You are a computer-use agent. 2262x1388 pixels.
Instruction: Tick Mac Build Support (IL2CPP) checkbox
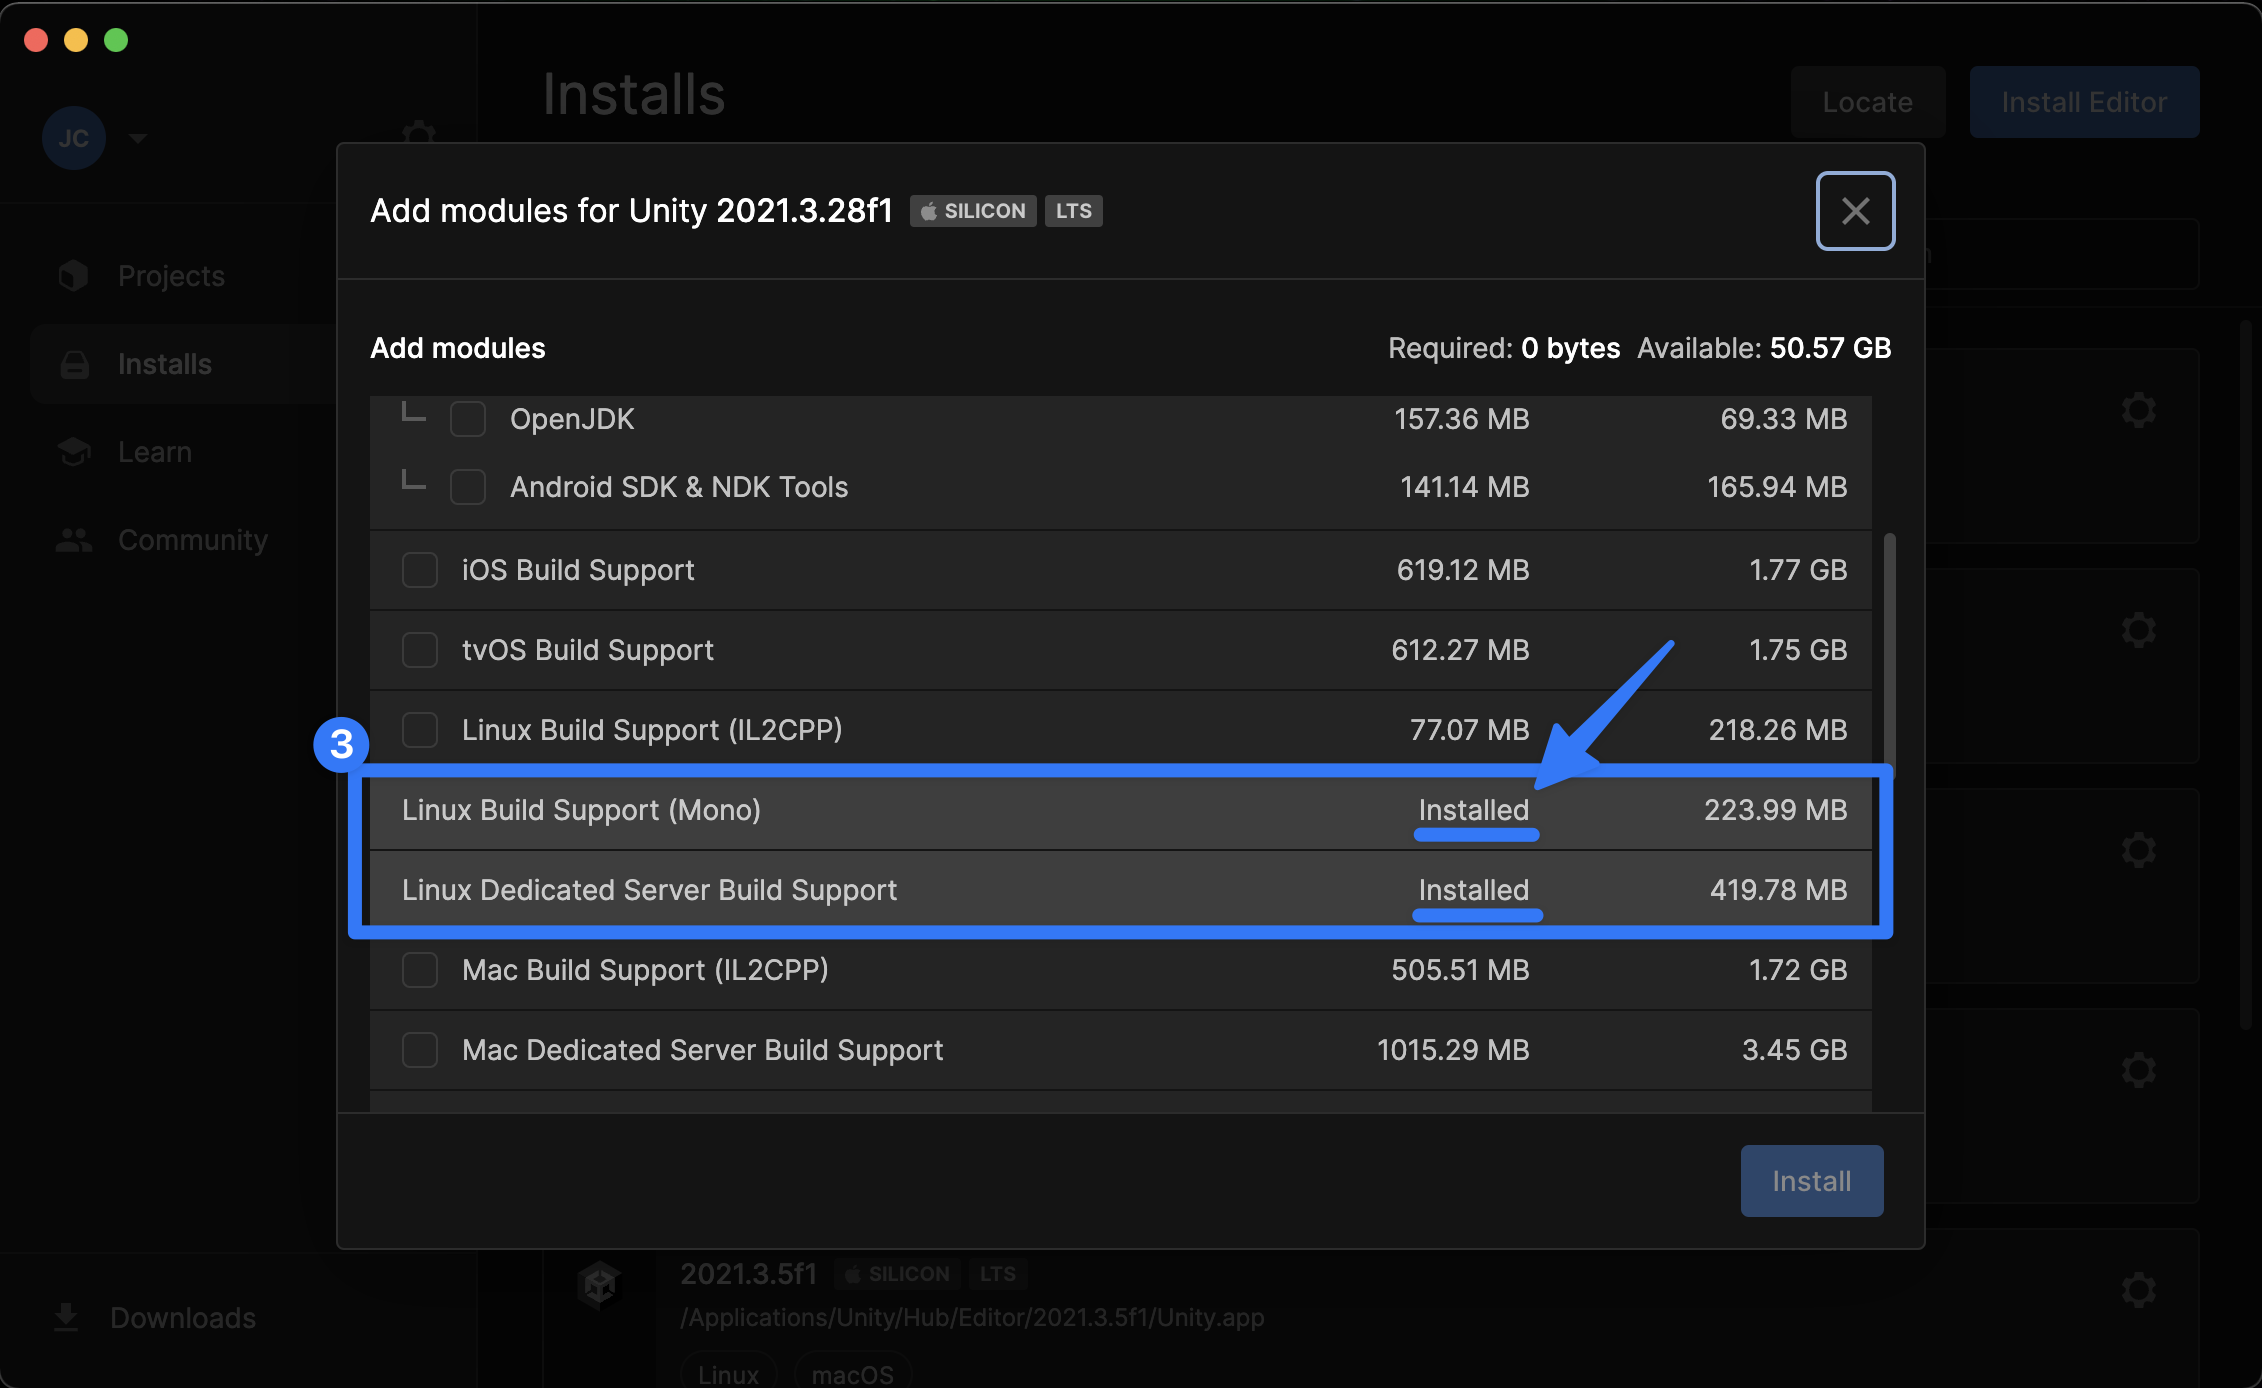(420, 970)
